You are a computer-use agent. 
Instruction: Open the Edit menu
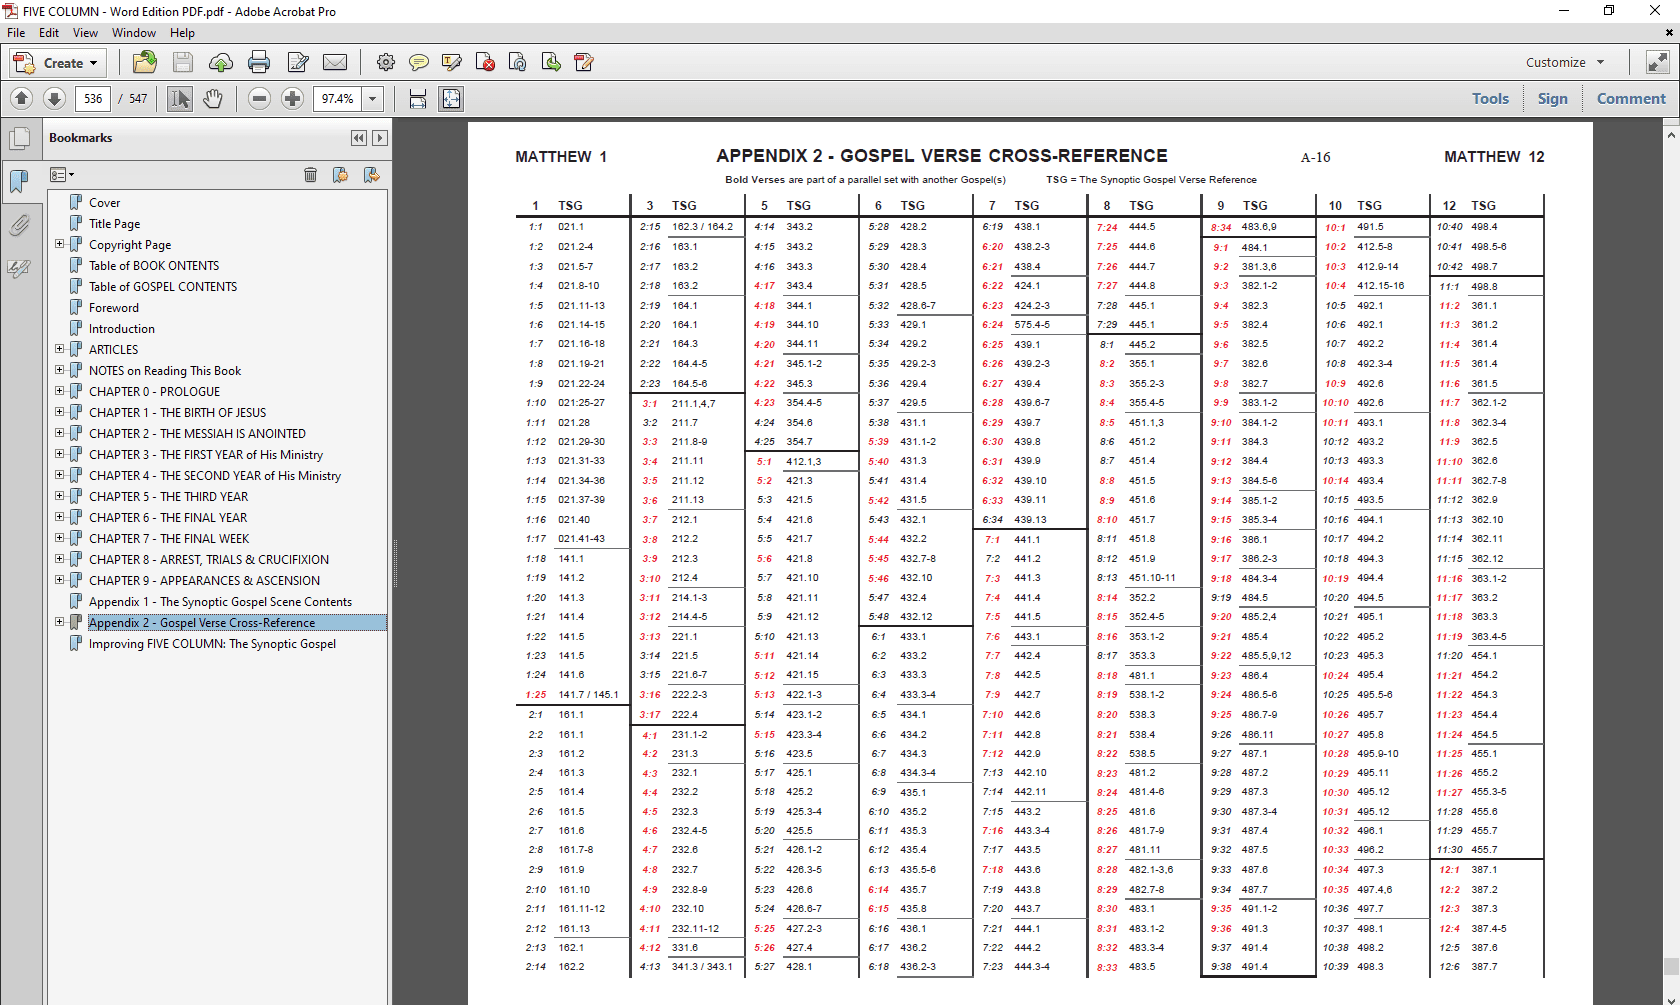pyautogui.click(x=49, y=33)
